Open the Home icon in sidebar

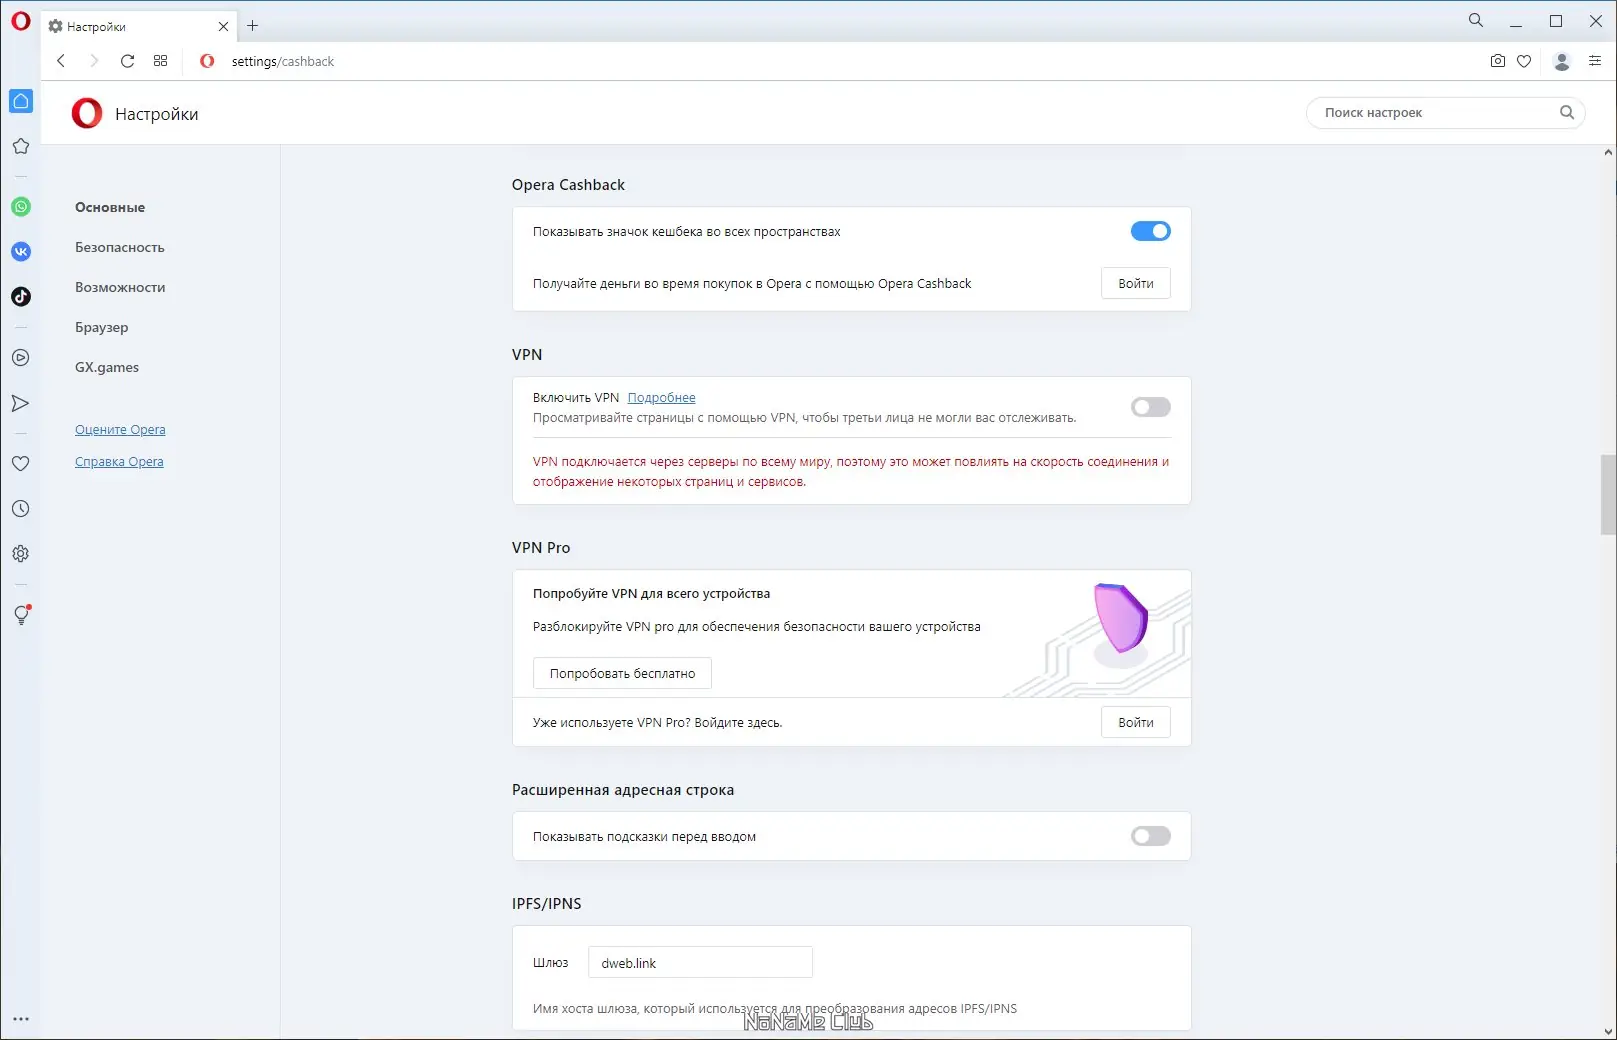point(21,101)
